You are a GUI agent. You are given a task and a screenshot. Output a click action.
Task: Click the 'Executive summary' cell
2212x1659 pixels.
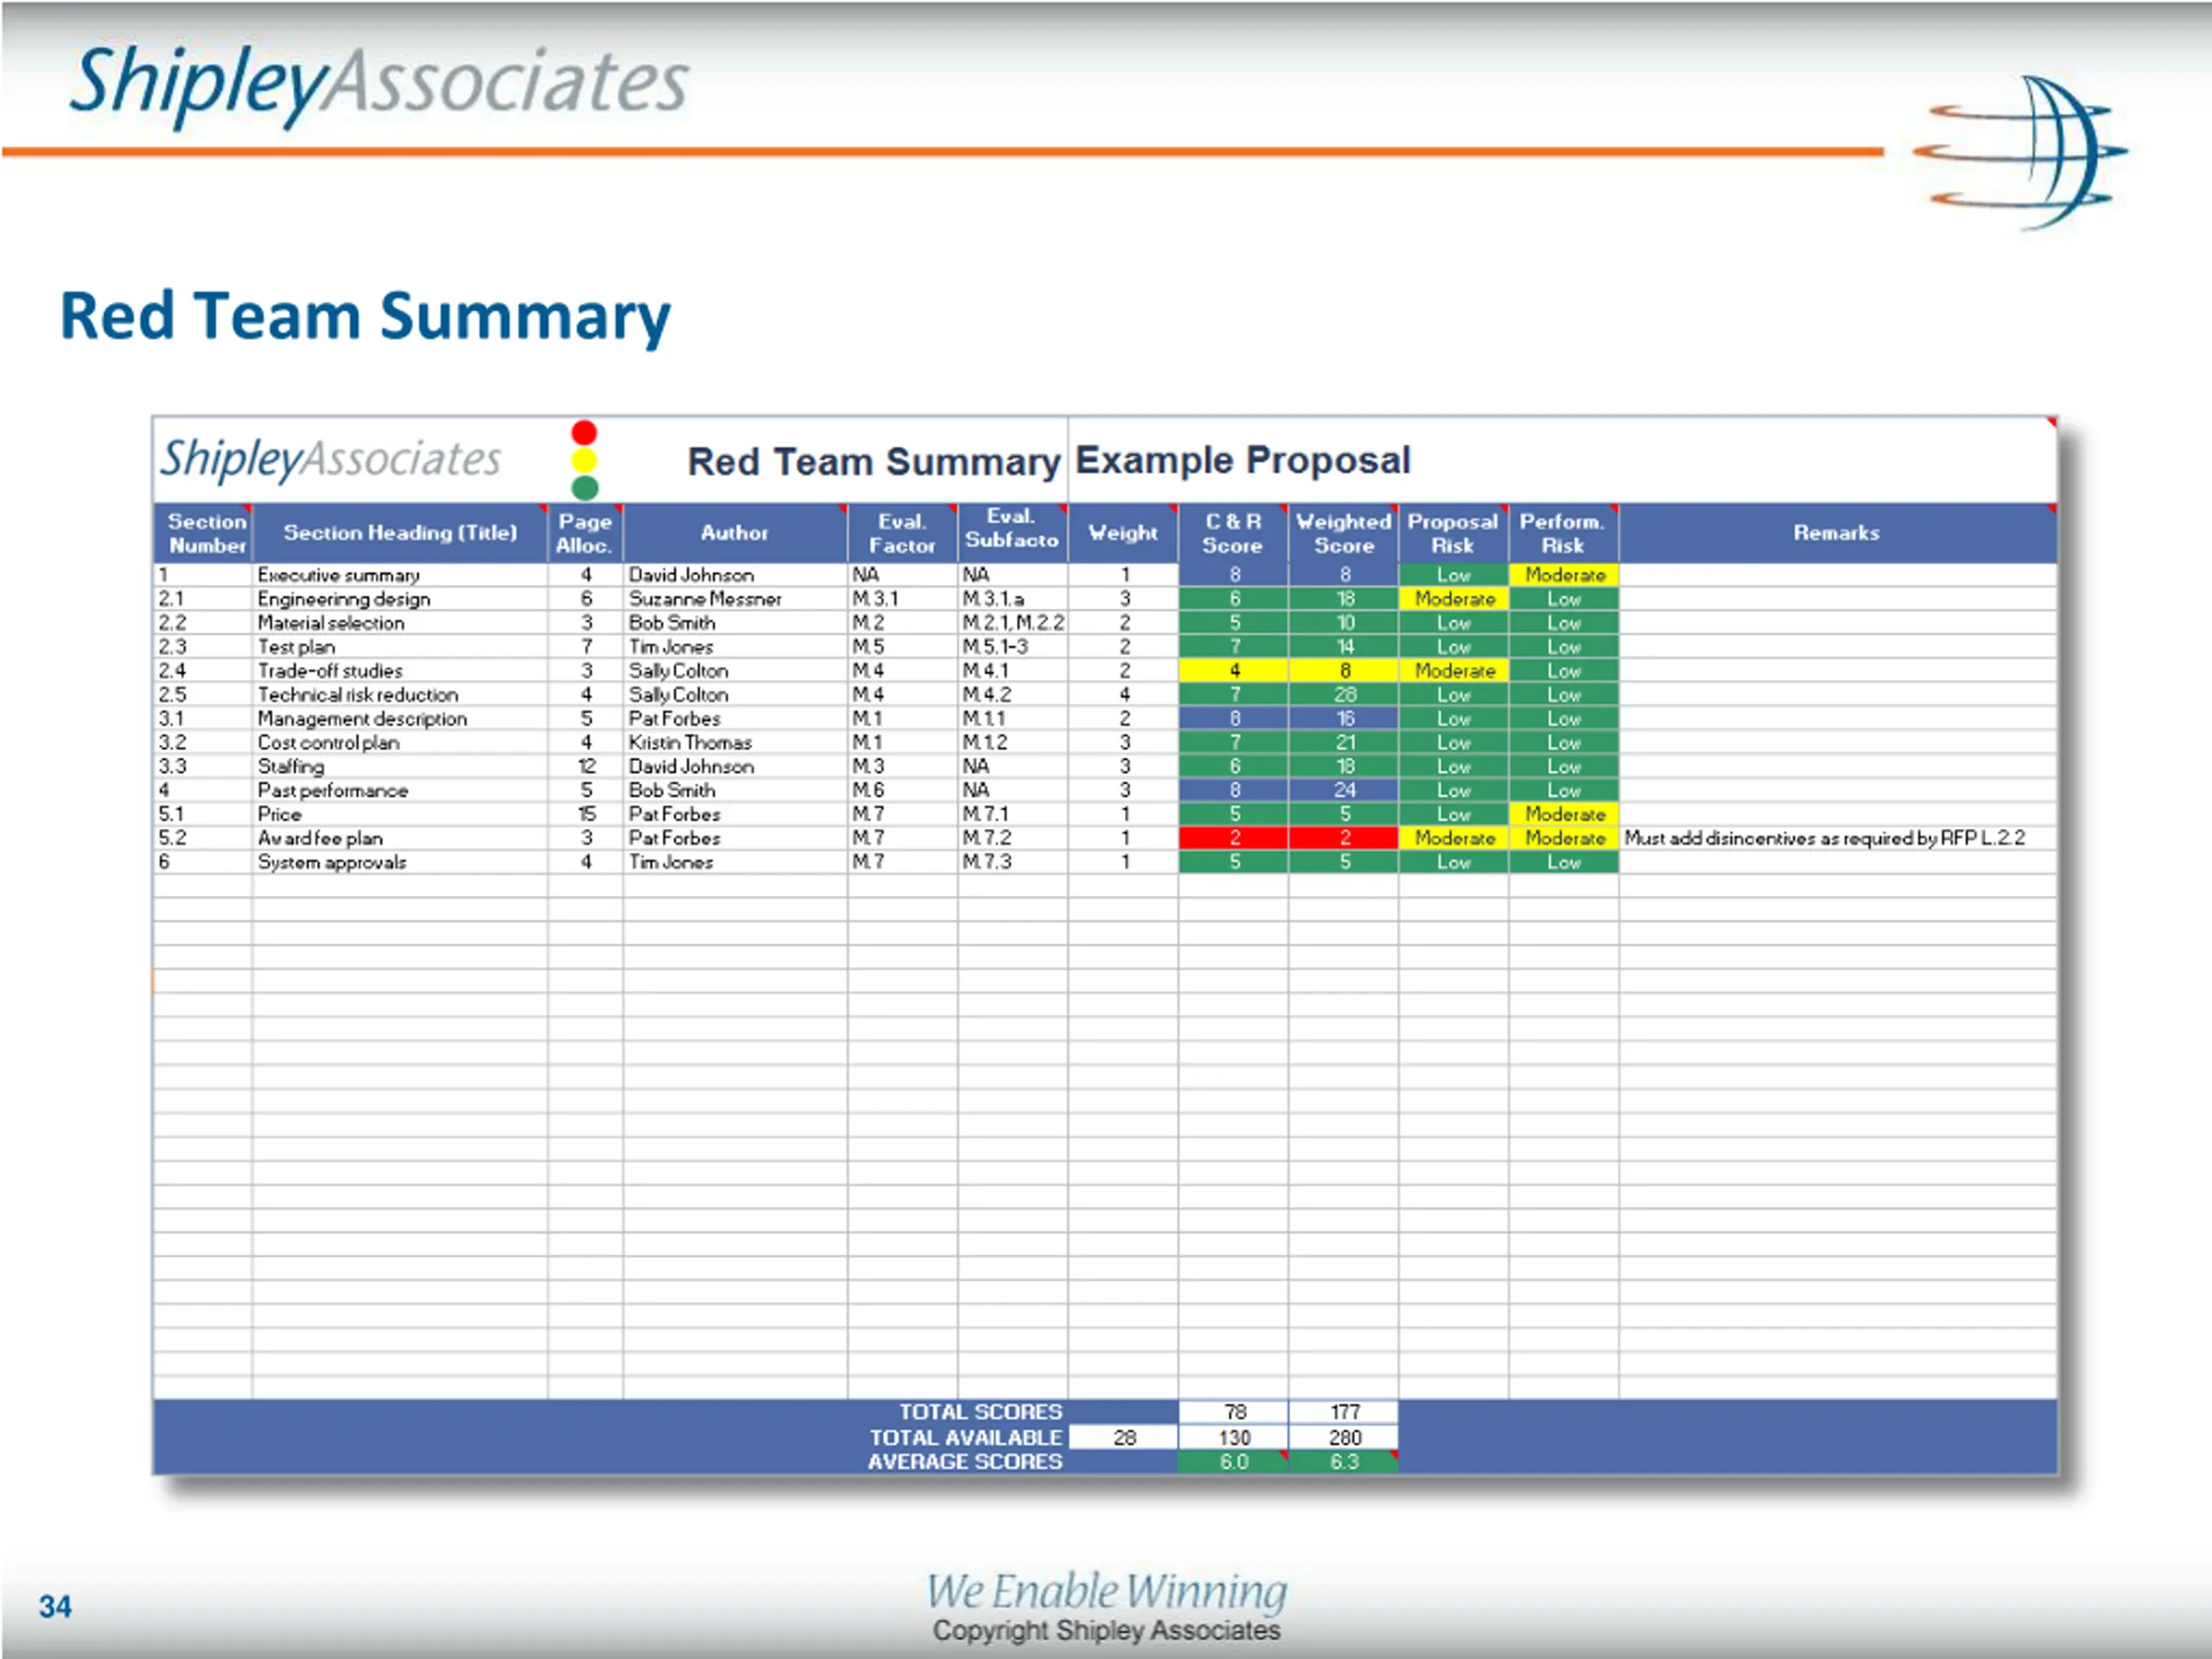[x=400, y=575]
